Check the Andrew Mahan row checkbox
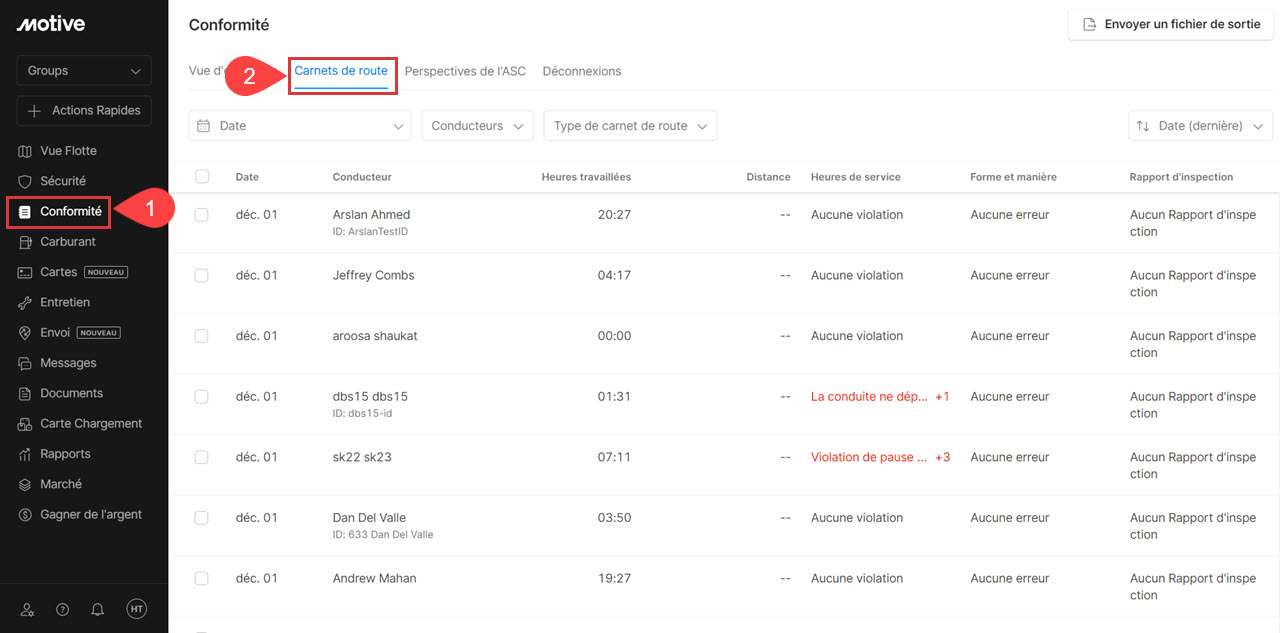1280x633 pixels. (202, 578)
